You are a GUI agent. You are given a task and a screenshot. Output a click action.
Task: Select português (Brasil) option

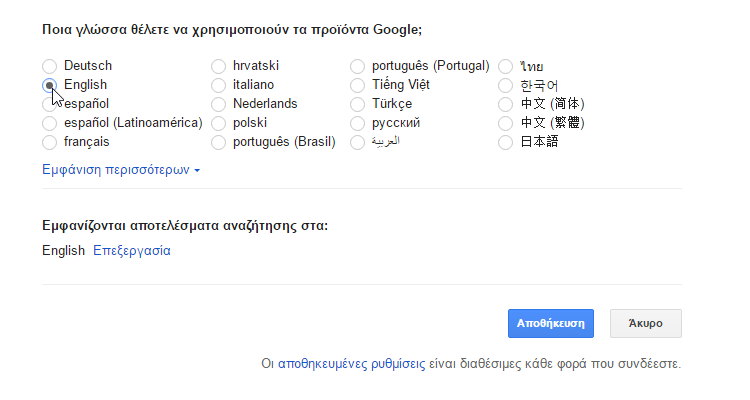[219, 143]
